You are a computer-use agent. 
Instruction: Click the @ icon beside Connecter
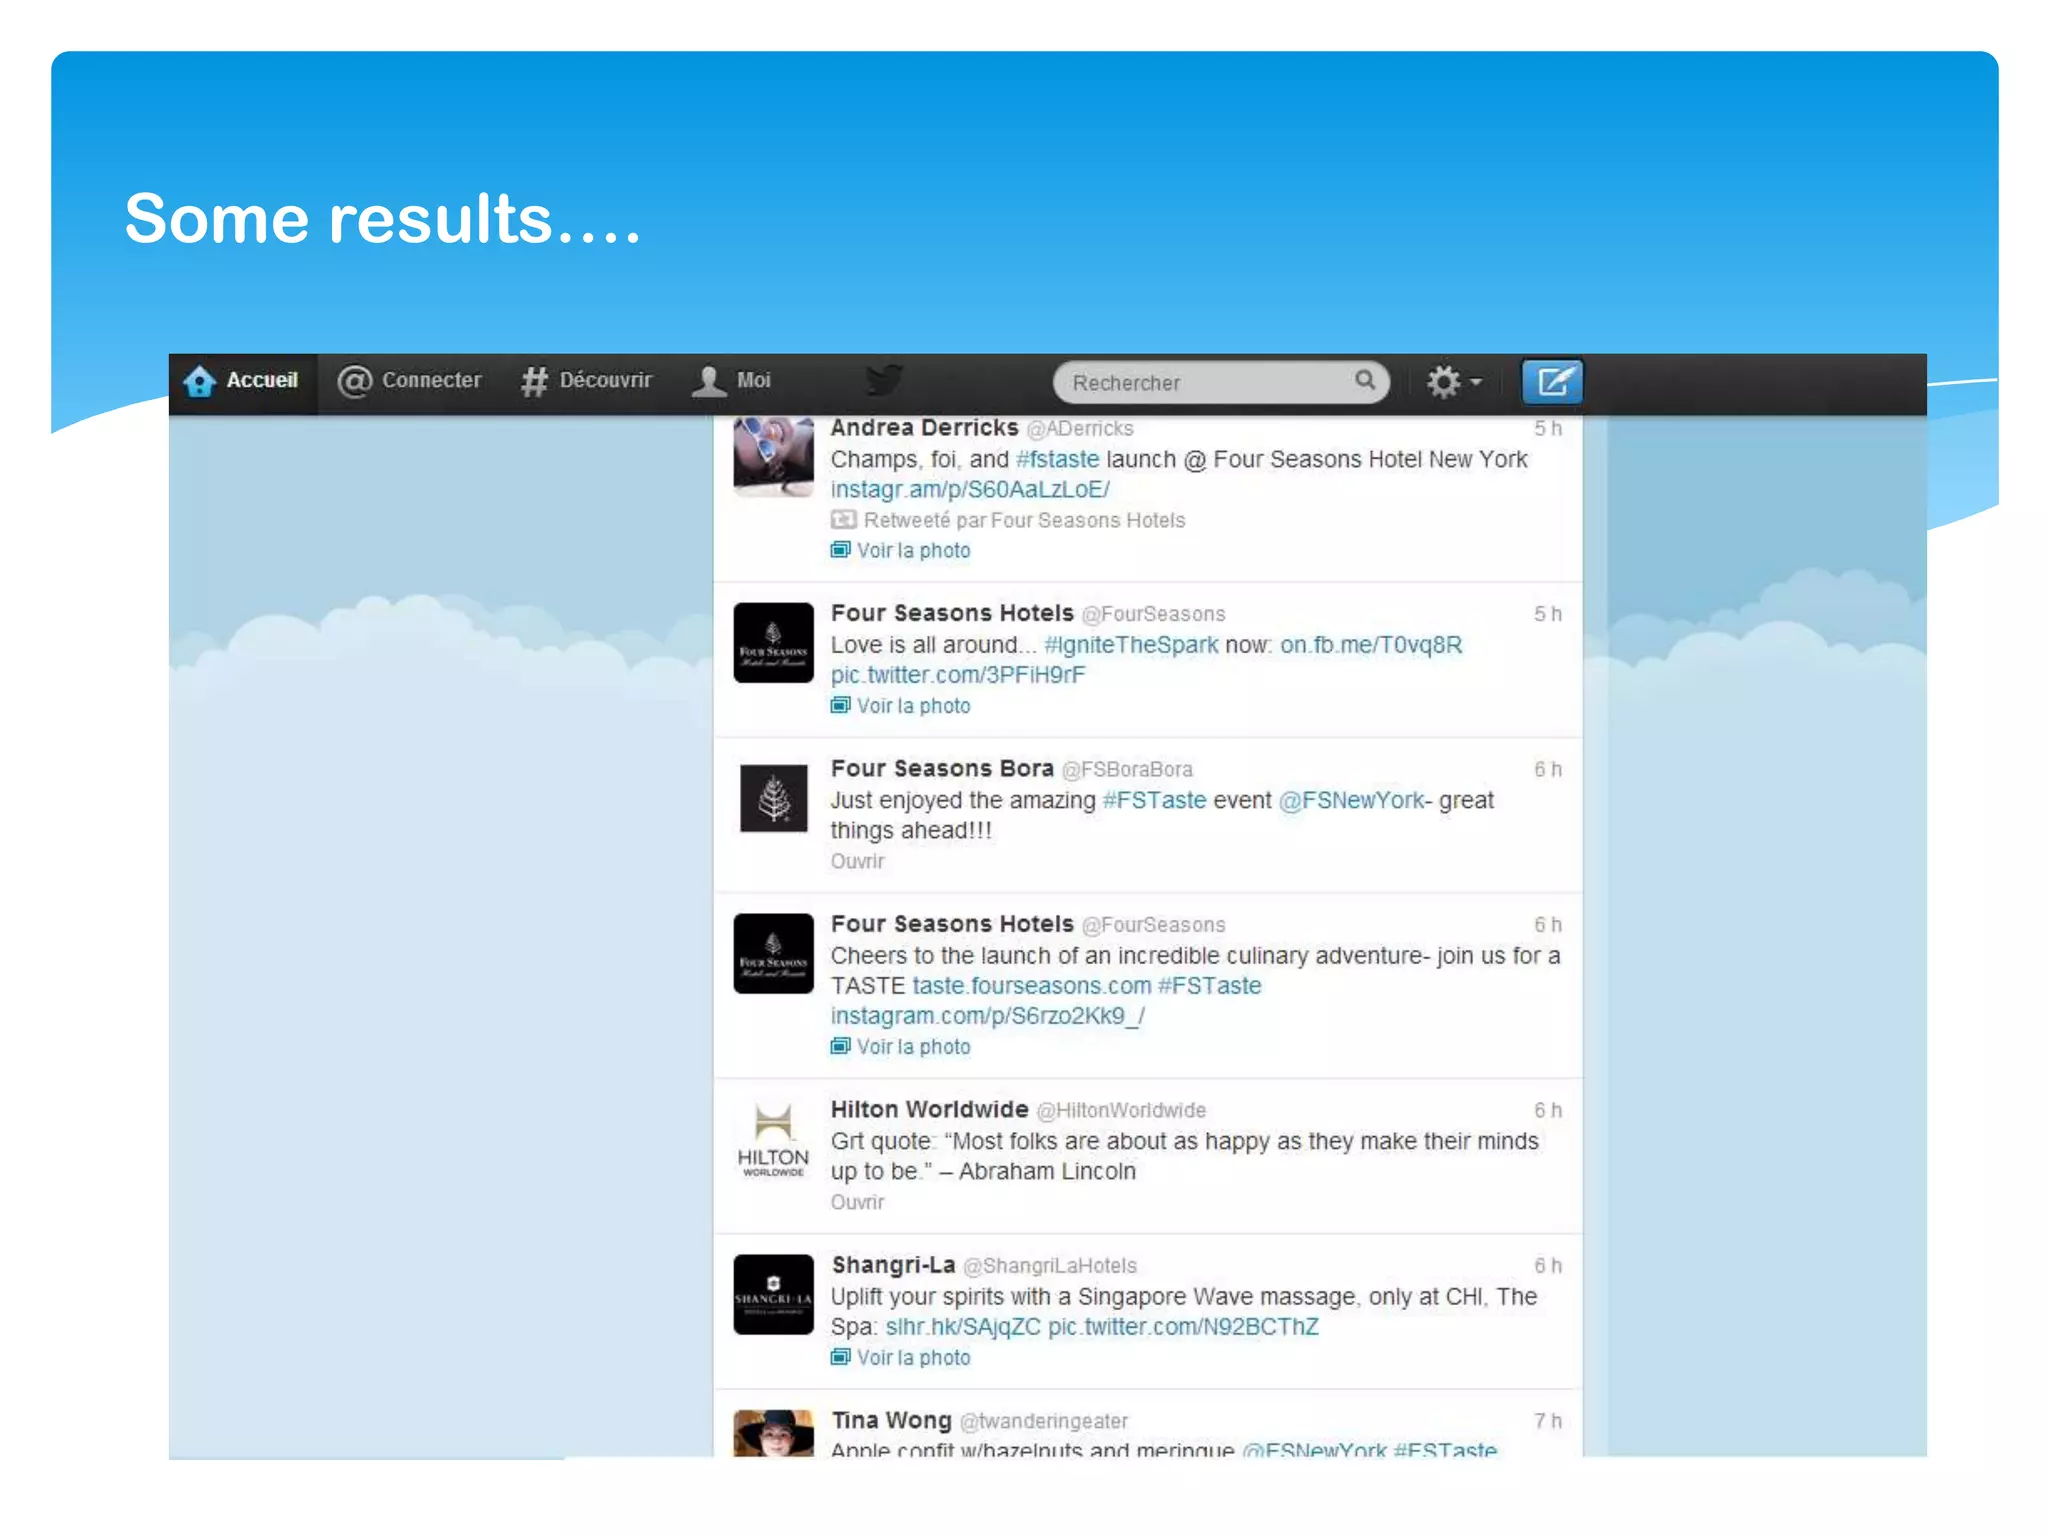(x=354, y=381)
